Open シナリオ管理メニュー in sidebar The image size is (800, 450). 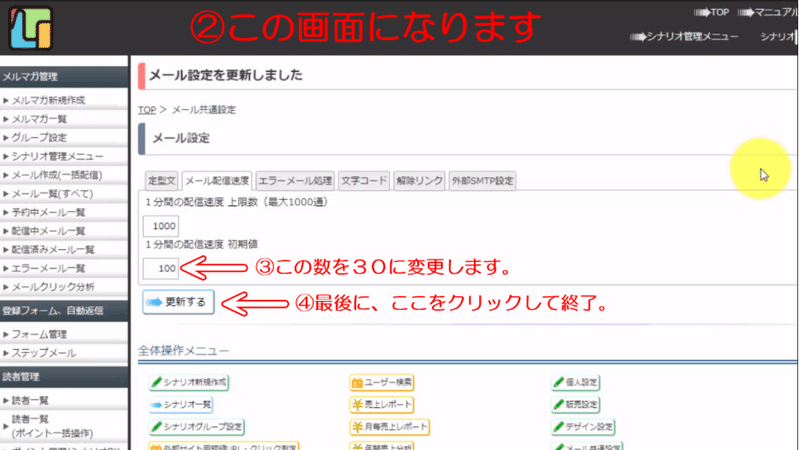tap(64, 156)
